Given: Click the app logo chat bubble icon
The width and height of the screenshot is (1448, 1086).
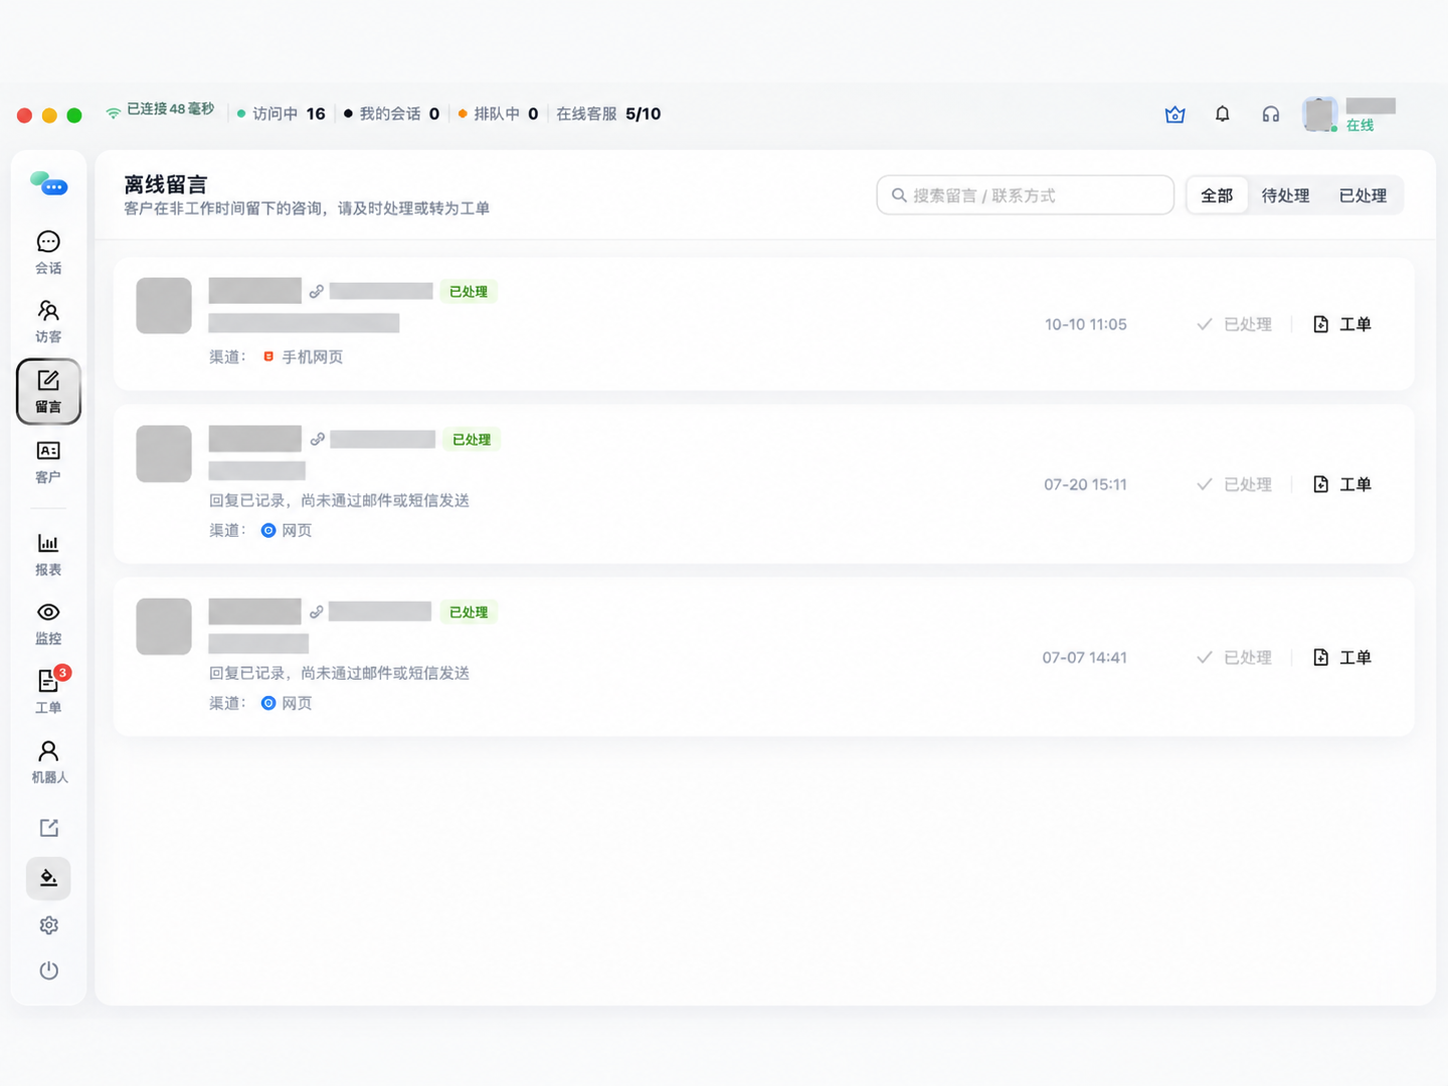Looking at the screenshot, I should (49, 184).
